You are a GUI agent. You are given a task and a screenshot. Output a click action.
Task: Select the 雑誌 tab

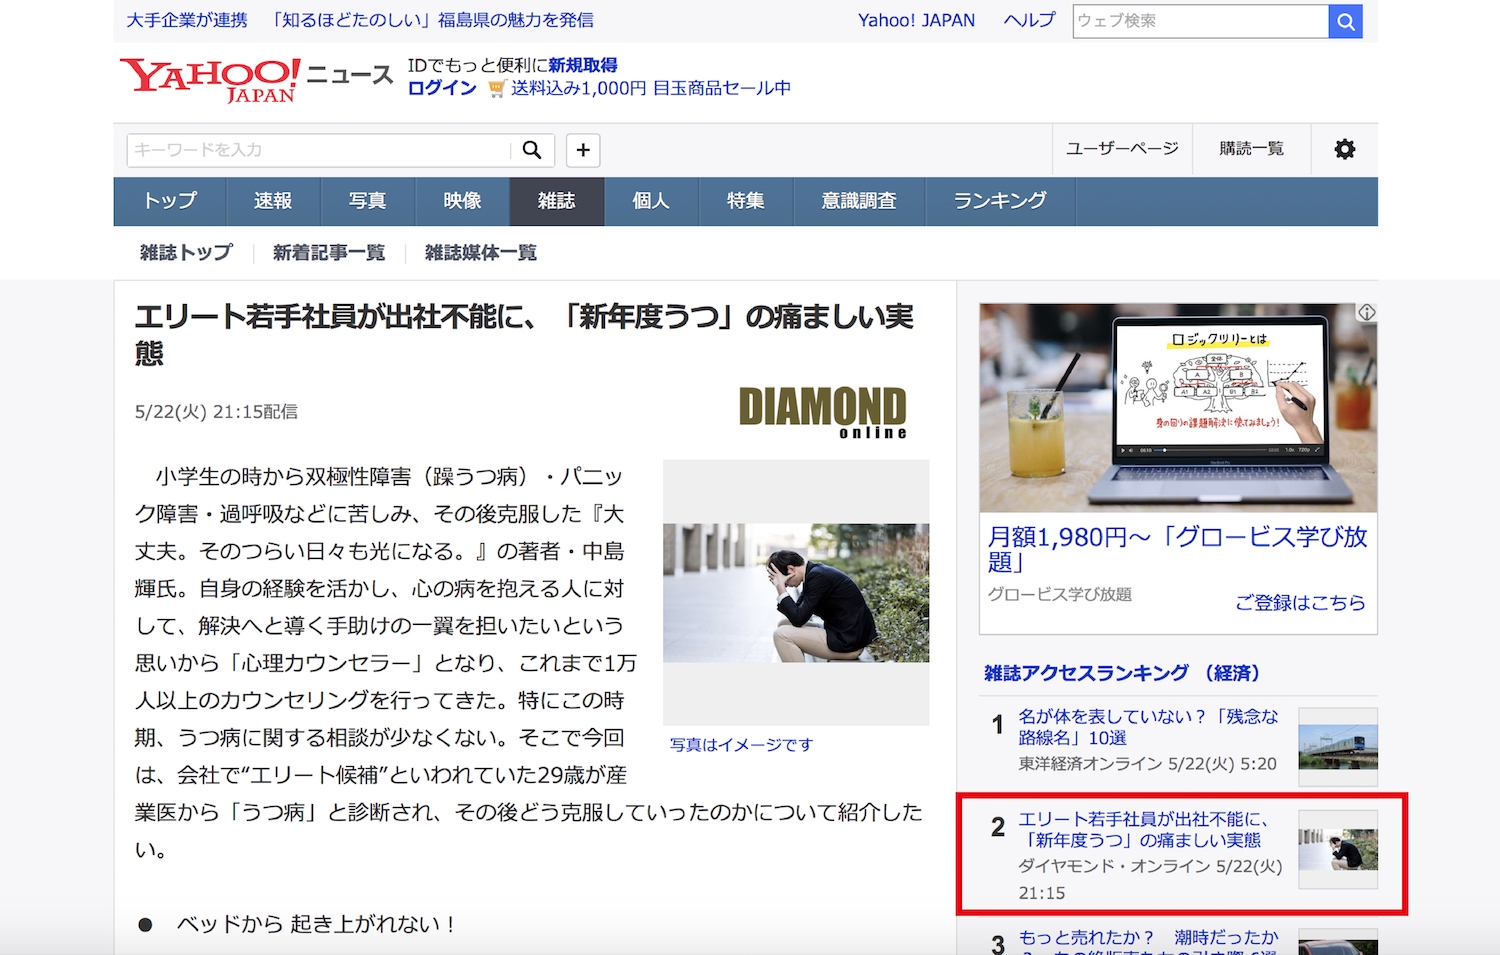557,201
